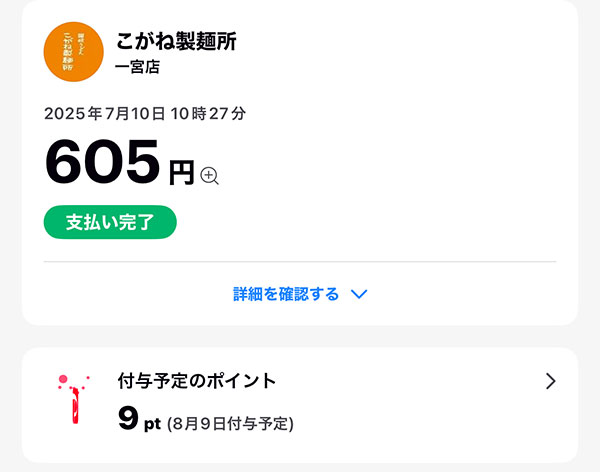The width and height of the screenshot is (600, 472).
Task: Click the large 9 points value
Action: 128,418
